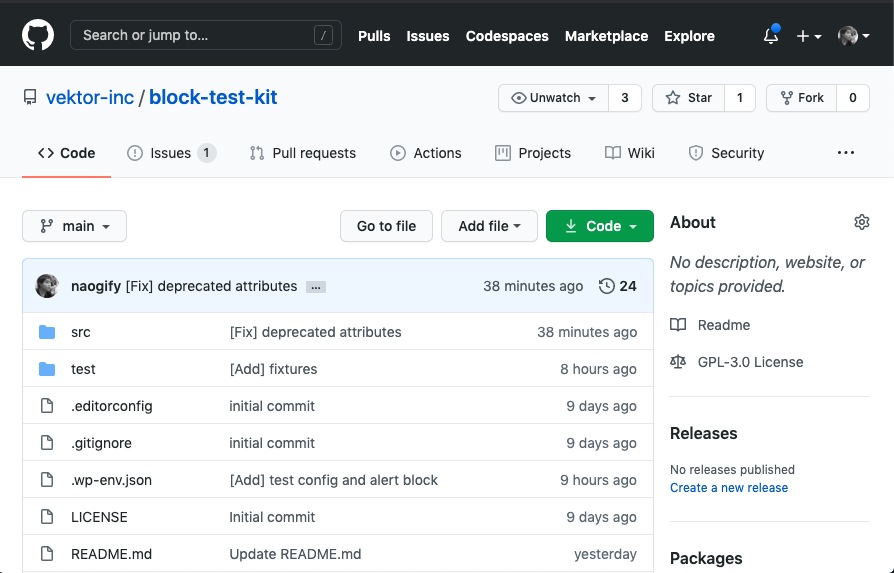
Task: Open the Actions tab
Action: point(426,153)
